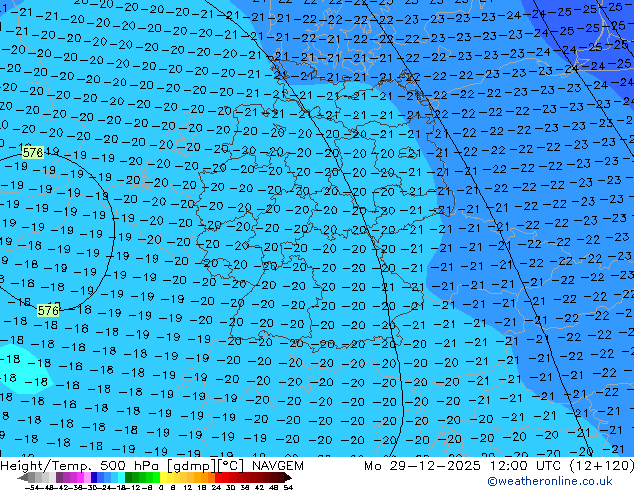Click the lower 576 height contour label
This screenshot has width=634, height=490.
(x=48, y=310)
